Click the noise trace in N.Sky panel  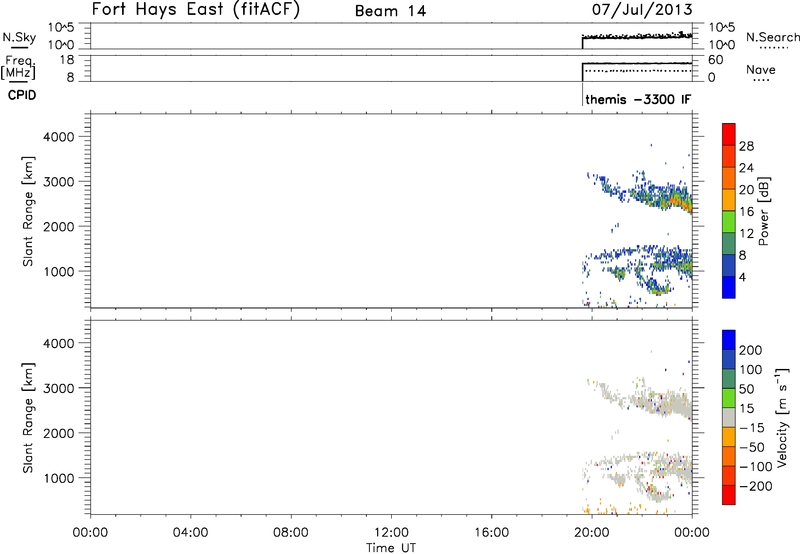click(x=637, y=36)
